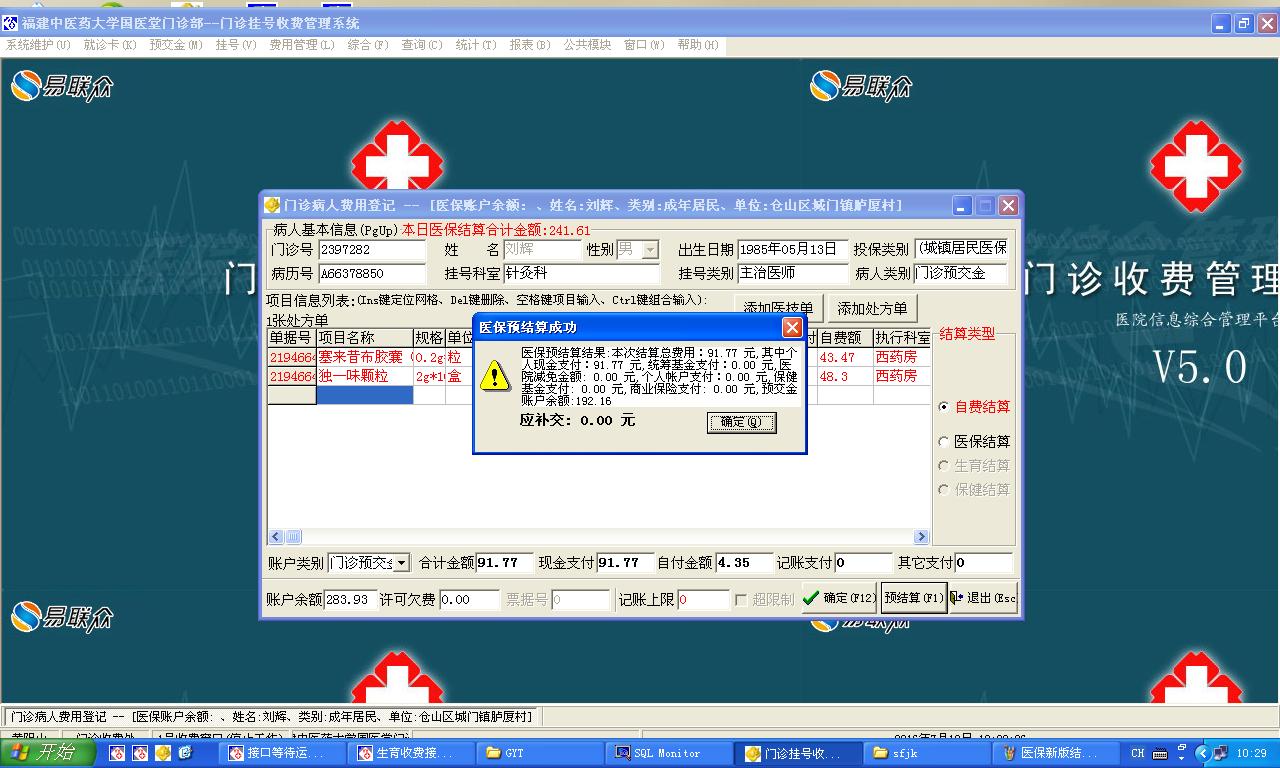Switch to the 医保新版结 taskbar item
Viewport: 1280px width, 768px height.
click(1056, 753)
